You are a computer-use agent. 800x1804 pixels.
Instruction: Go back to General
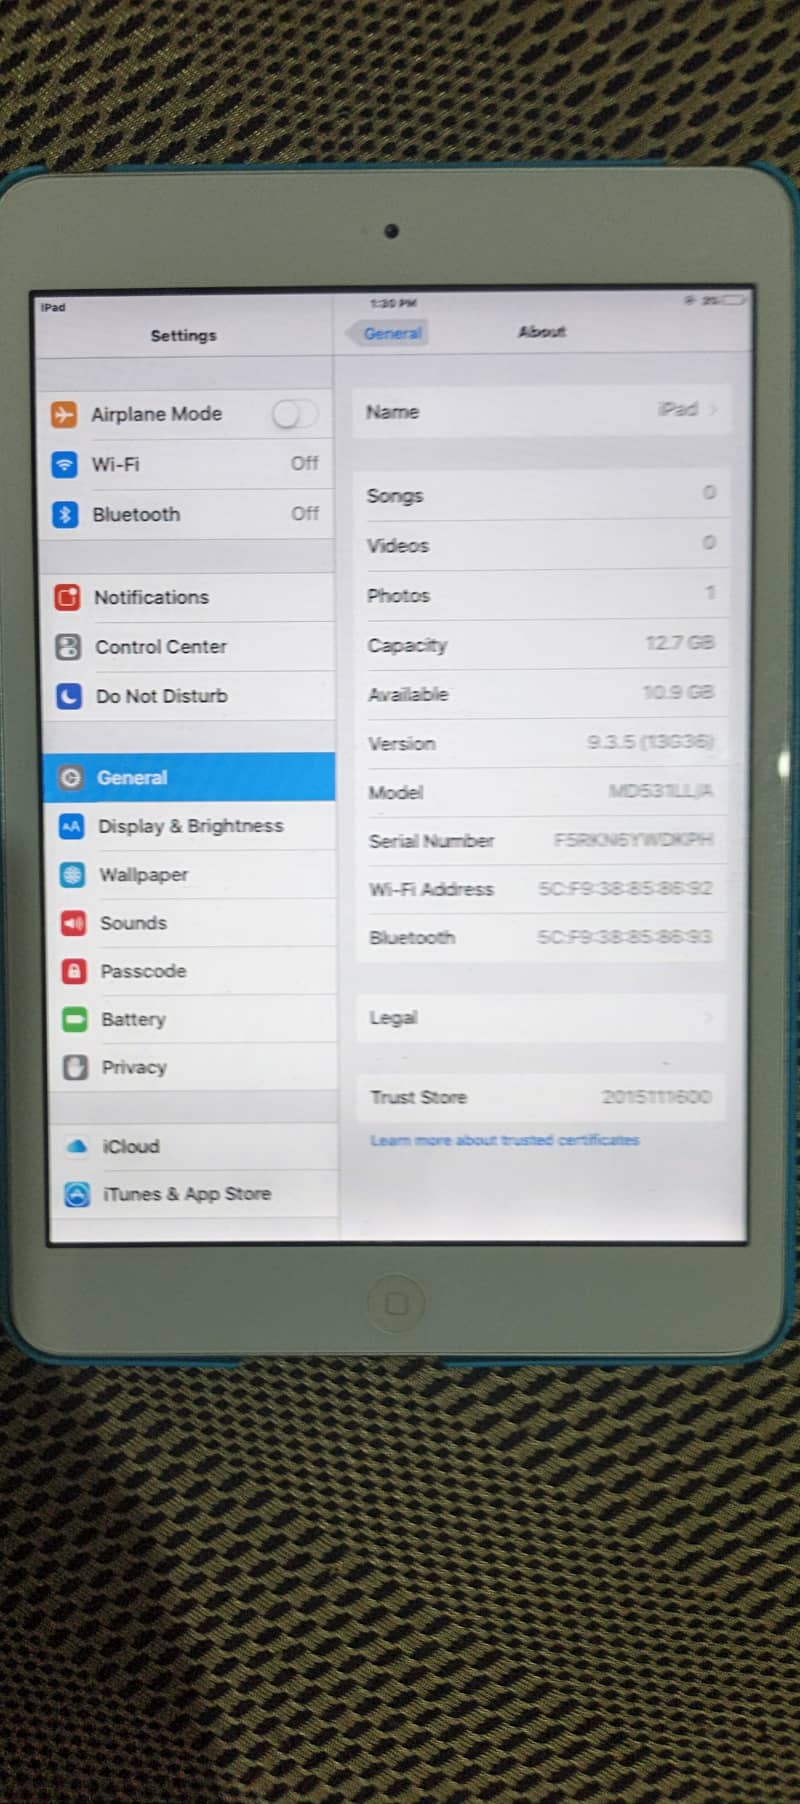point(386,333)
